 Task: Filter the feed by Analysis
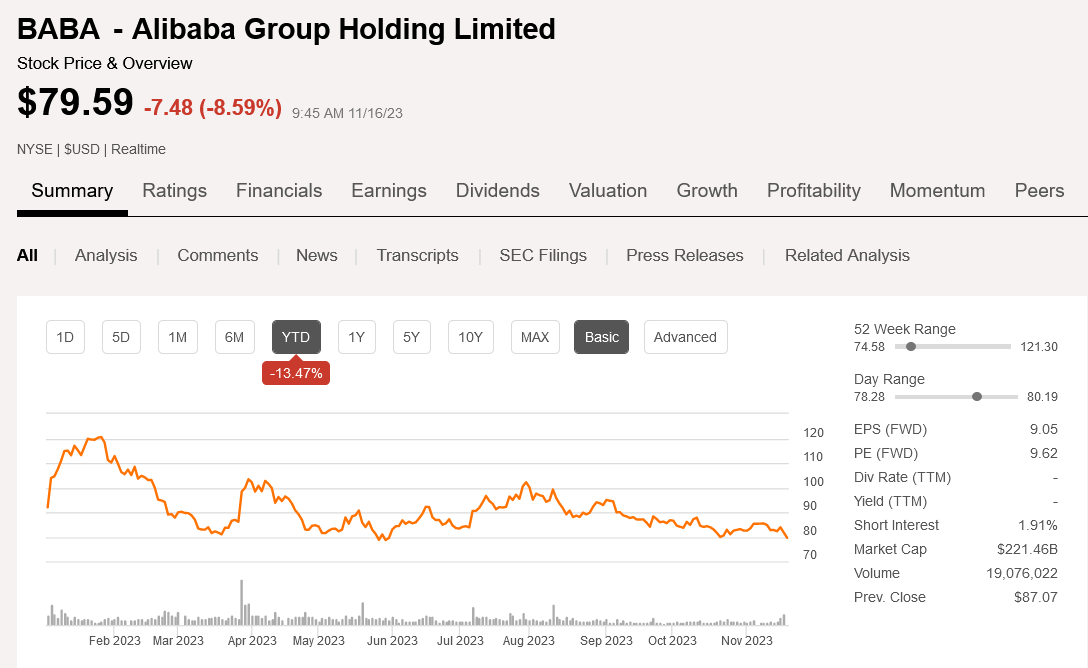(x=106, y=255)
